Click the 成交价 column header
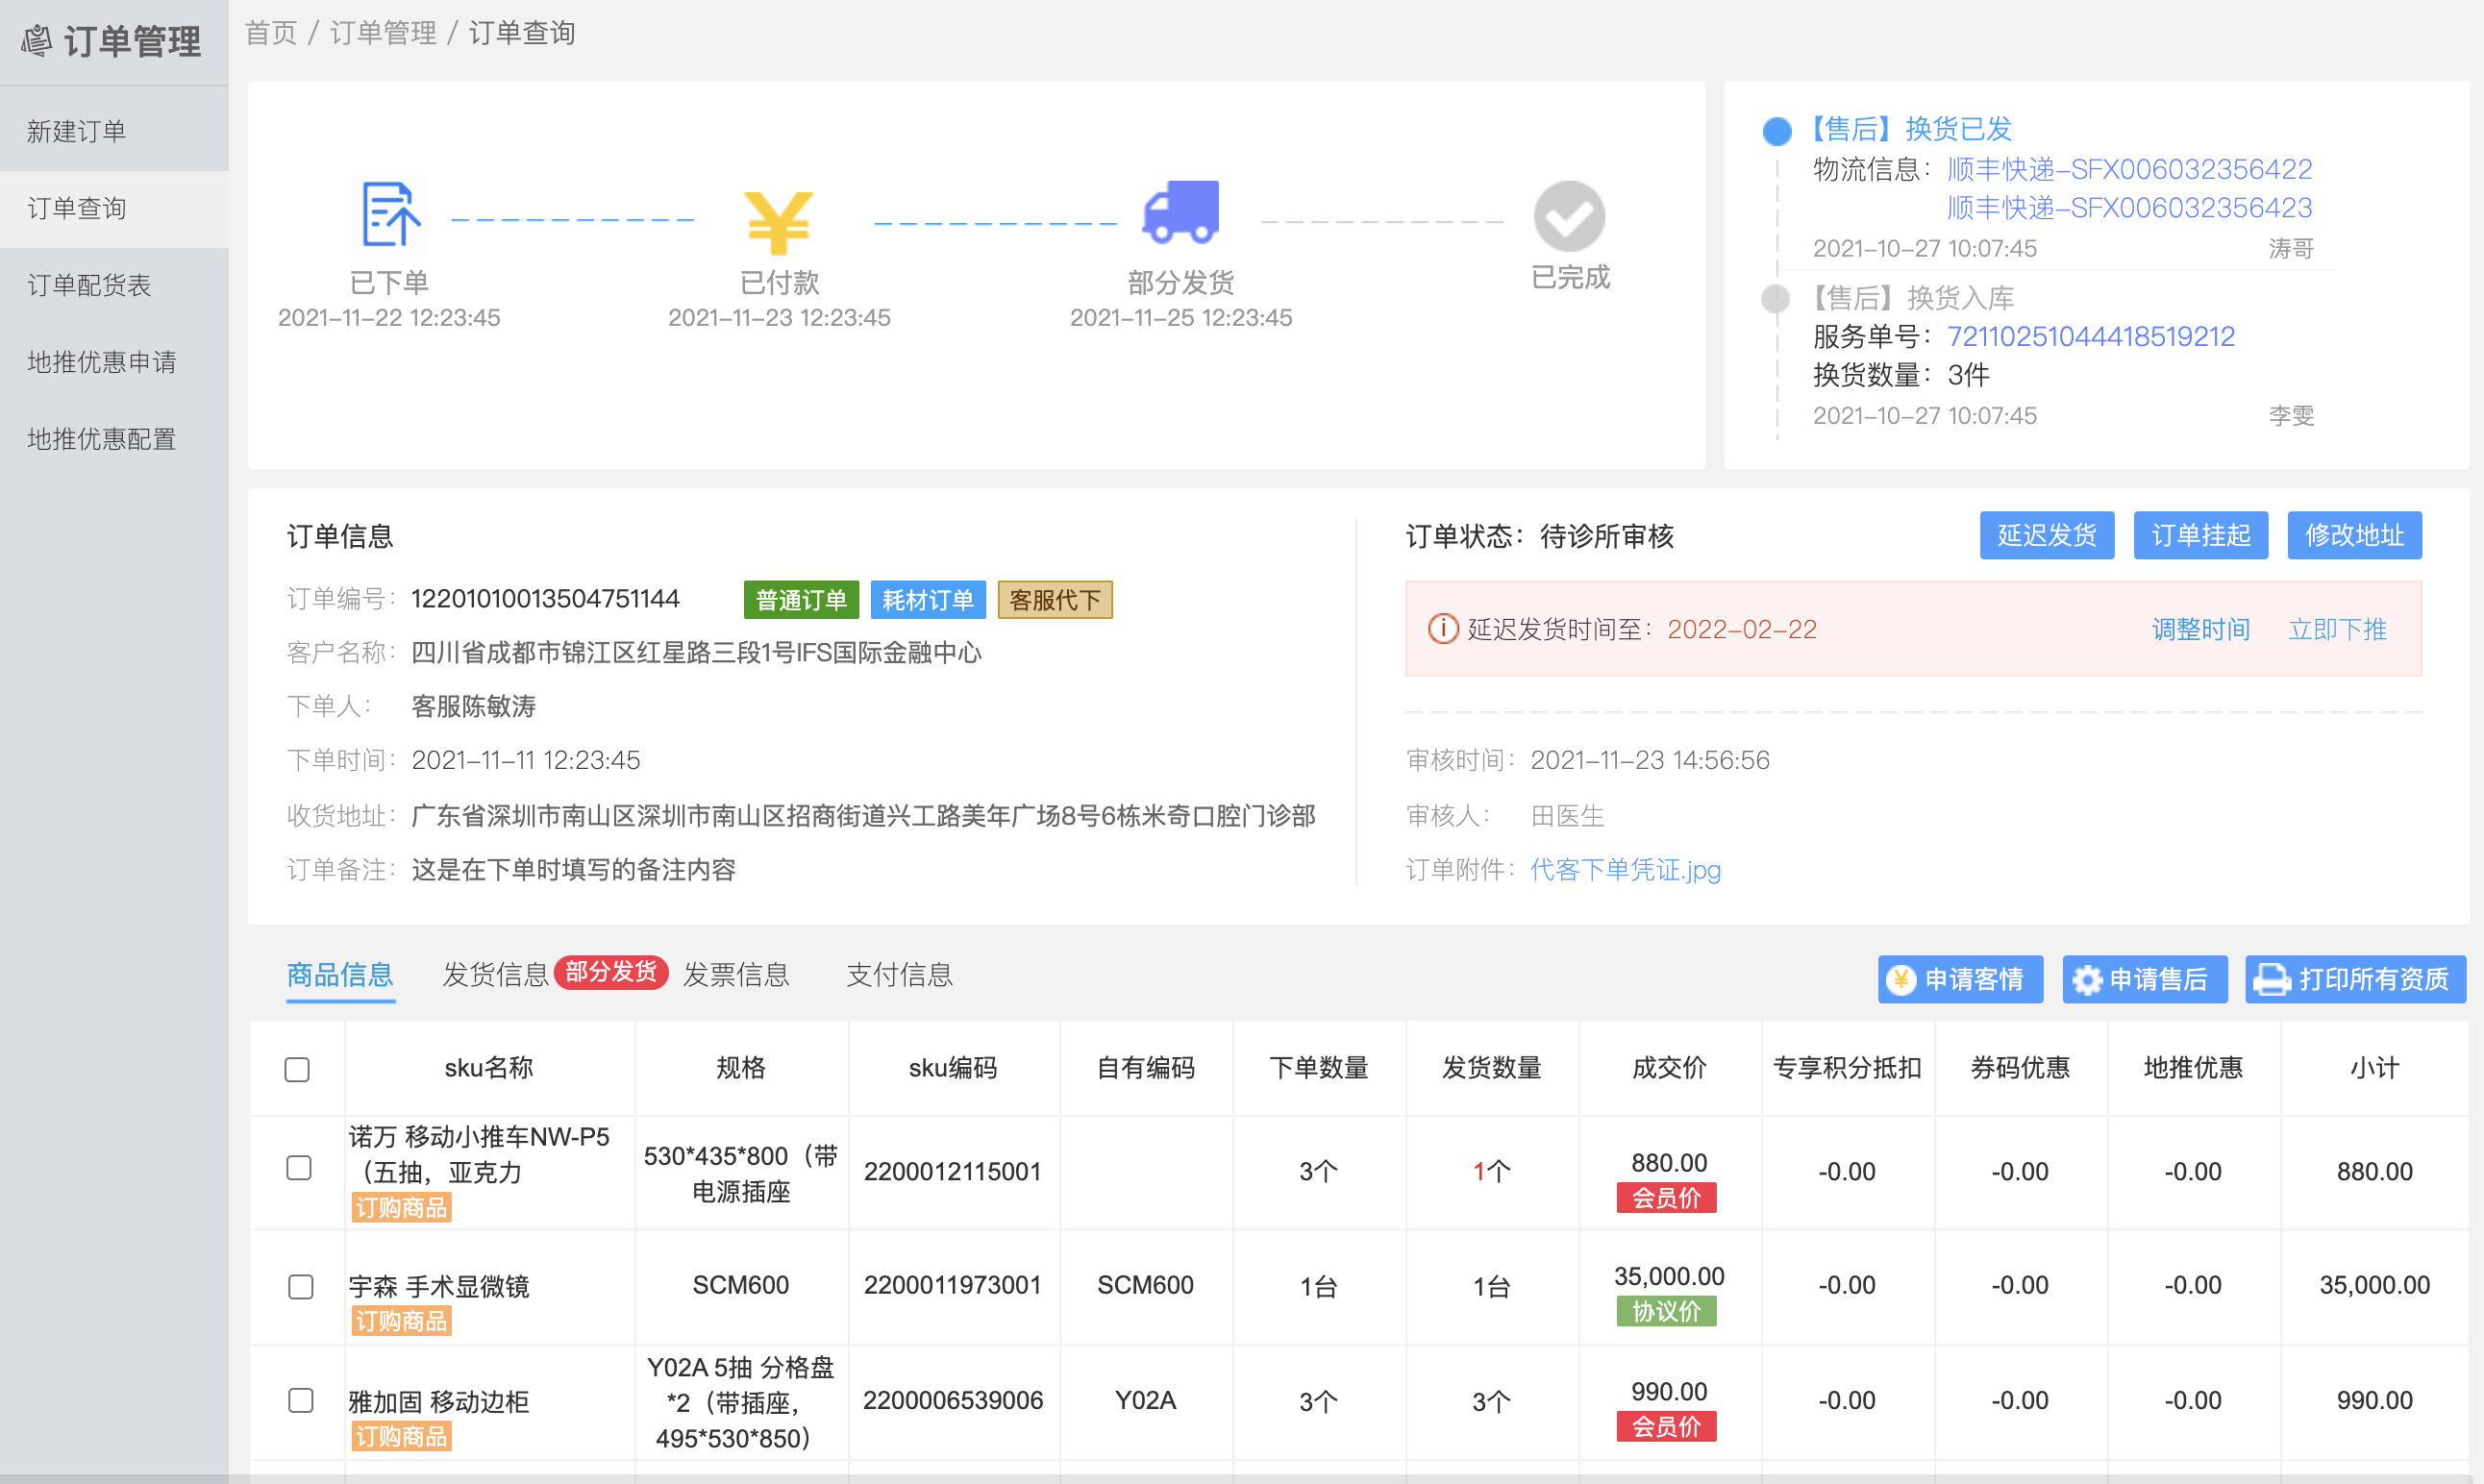The image size is (2484, 1484). tap(1669, 1068)
